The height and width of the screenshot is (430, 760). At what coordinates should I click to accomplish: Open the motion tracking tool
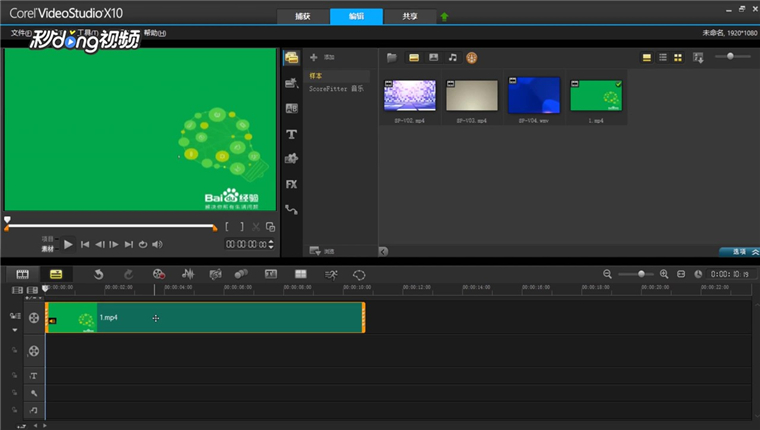tap(241, 274)
